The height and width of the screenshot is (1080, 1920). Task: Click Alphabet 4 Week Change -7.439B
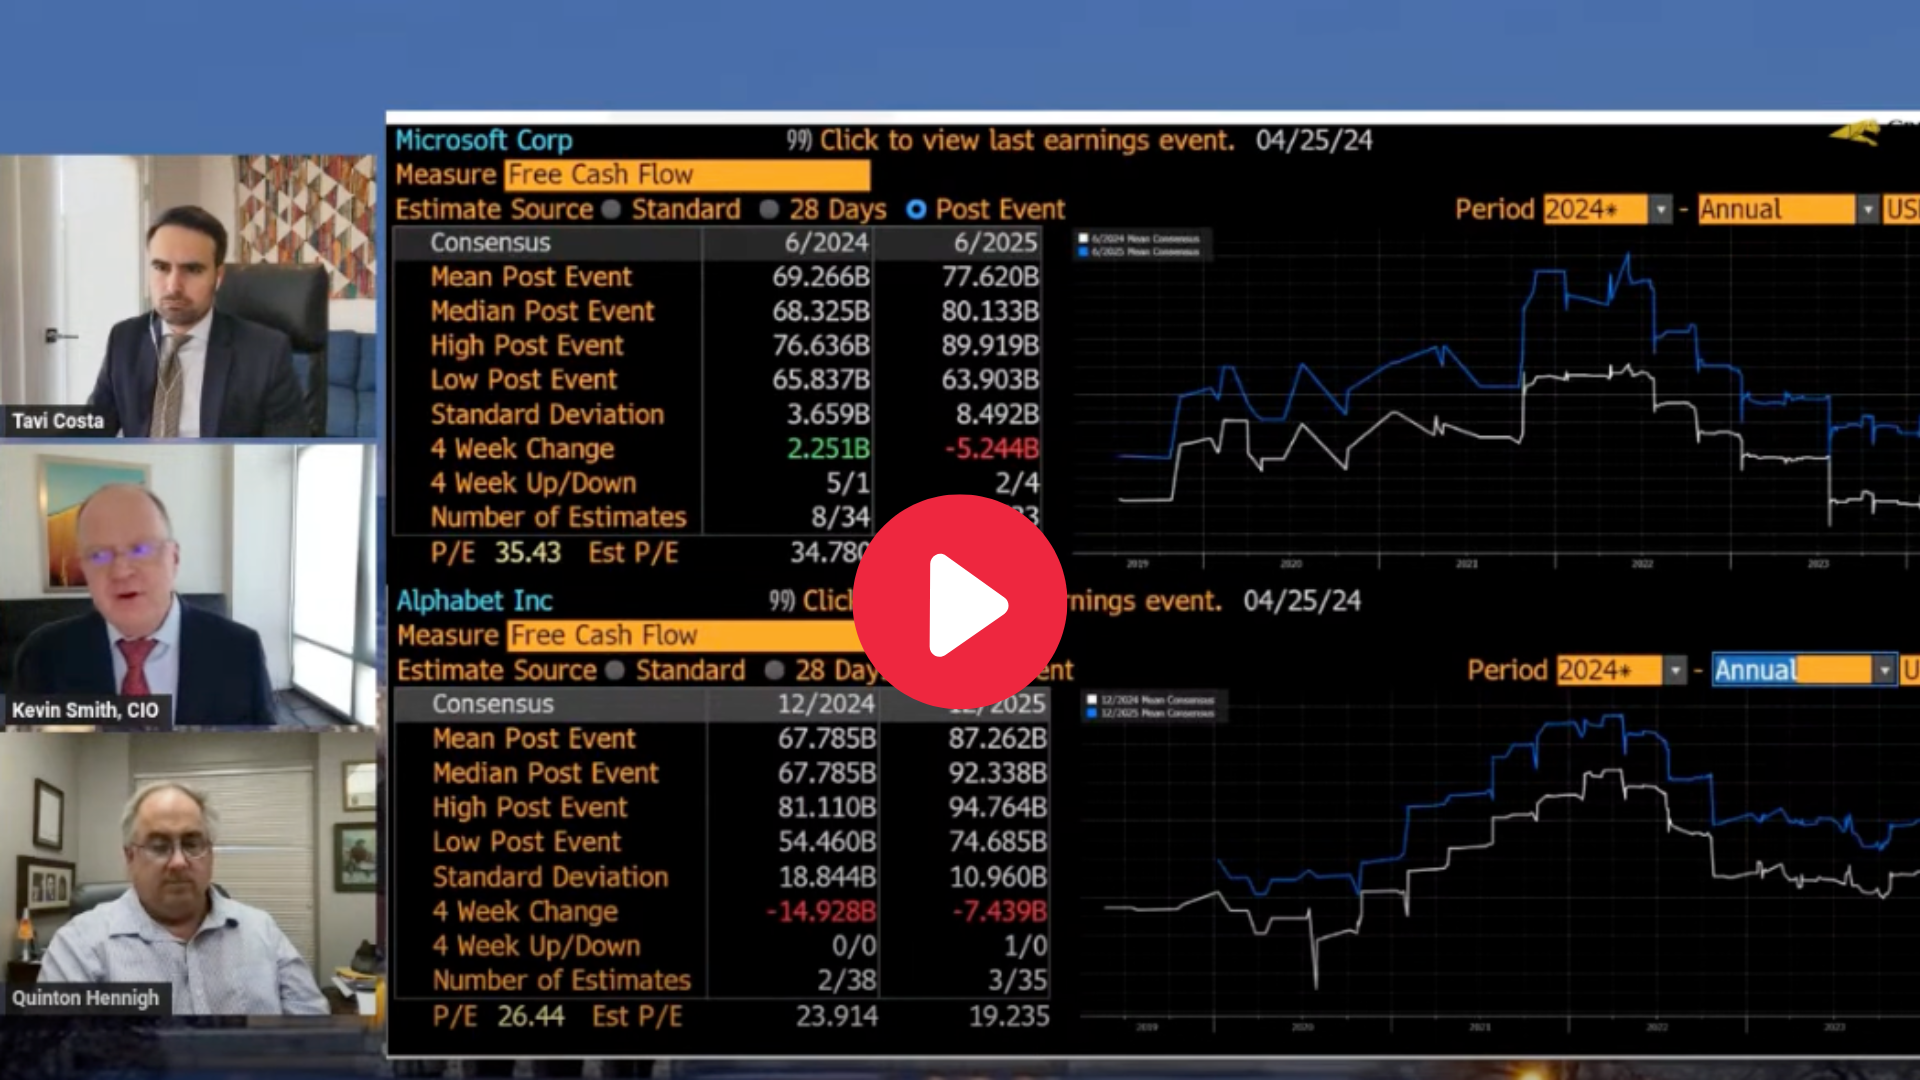(999, 912)
